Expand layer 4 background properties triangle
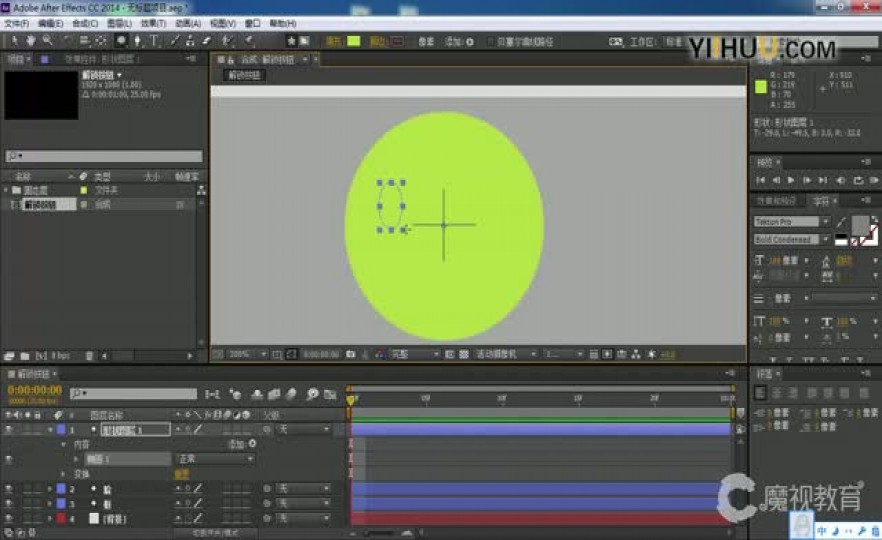This screenshot has width=882, height=540. click(50, 519)
